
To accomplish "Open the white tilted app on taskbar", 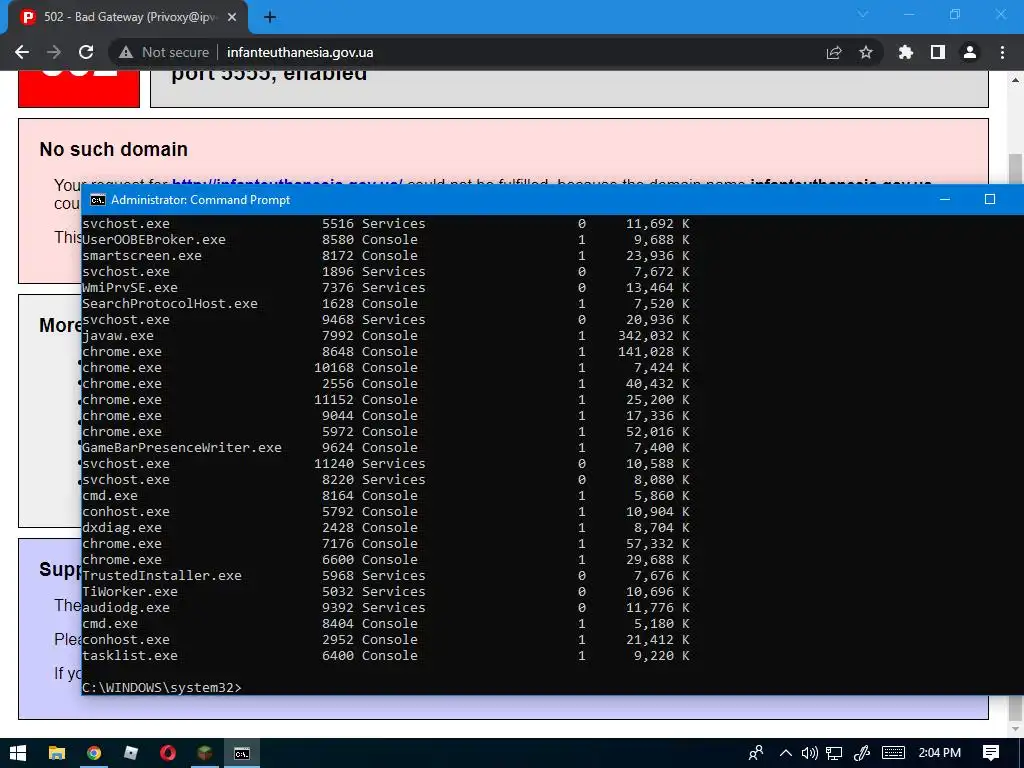I will click(131, 753).
